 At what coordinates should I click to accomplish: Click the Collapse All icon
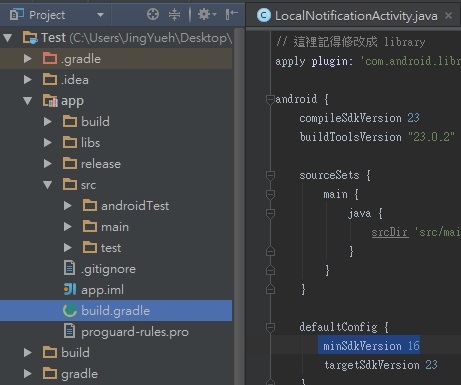click(174, 15)
